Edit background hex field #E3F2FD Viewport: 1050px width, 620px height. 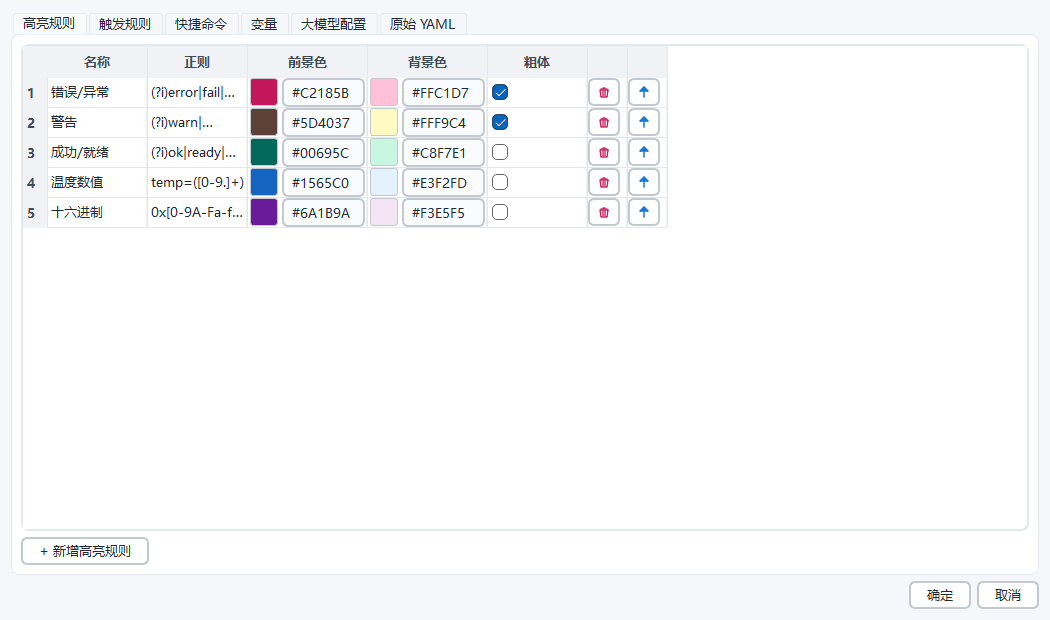click(x=443, y=182)
